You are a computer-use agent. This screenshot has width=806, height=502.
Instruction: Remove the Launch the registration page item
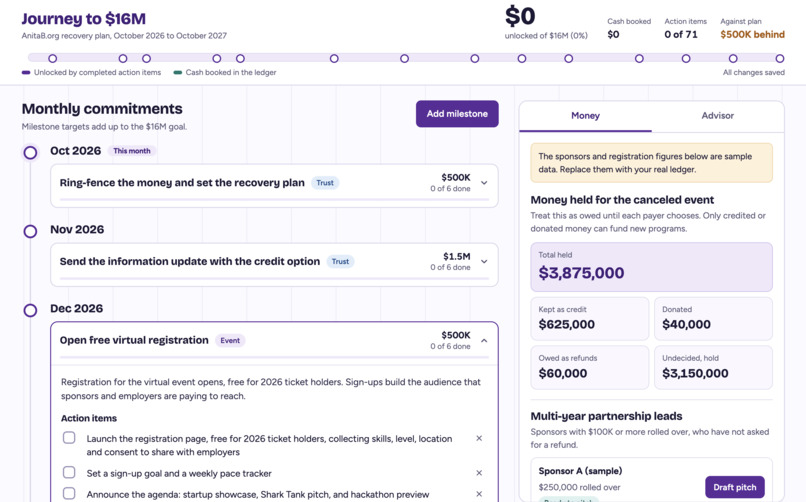click(479, 438)
